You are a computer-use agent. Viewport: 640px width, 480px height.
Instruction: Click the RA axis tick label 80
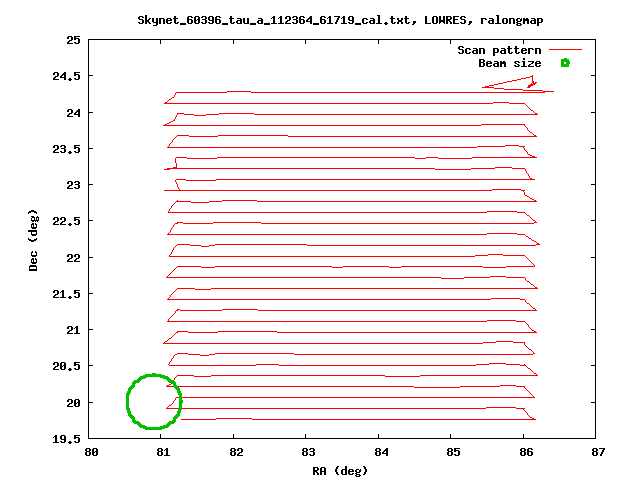(x=91, y=452)
